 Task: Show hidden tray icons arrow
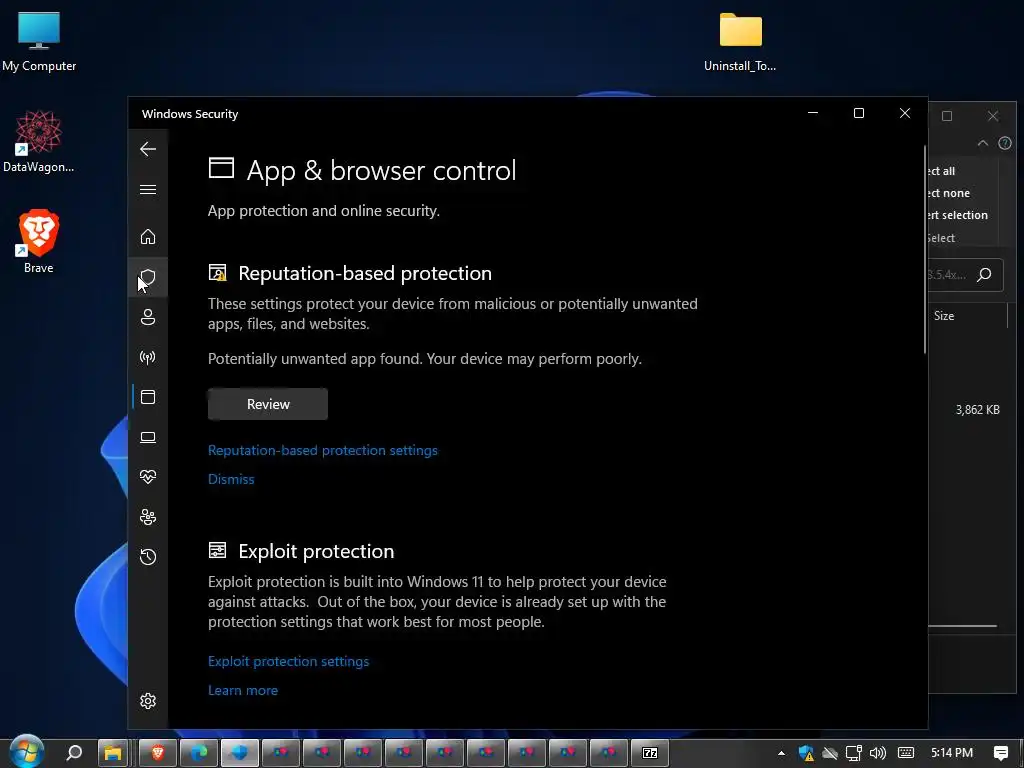pyautogui.click(x=781, y=753)
